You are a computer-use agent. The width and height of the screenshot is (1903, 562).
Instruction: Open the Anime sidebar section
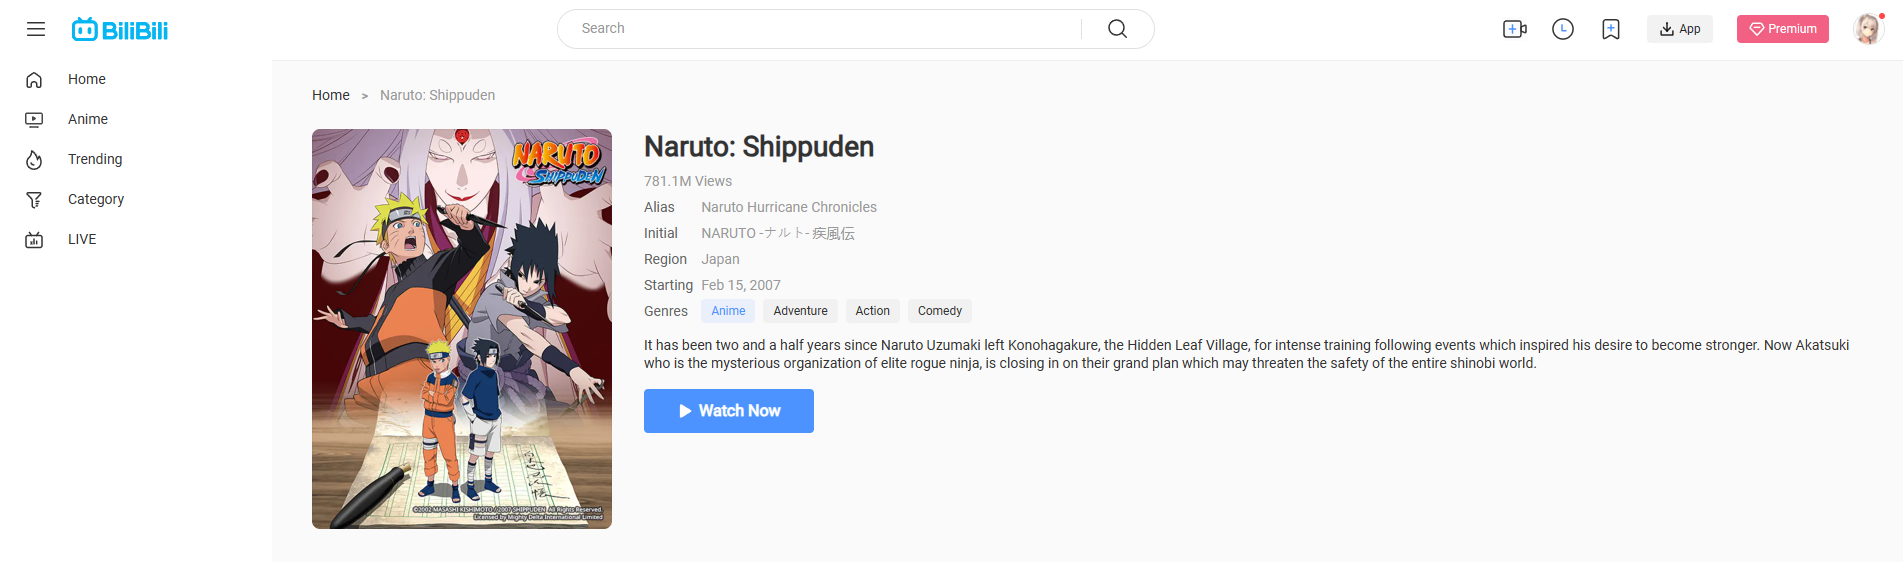click(x=87, y=119)
